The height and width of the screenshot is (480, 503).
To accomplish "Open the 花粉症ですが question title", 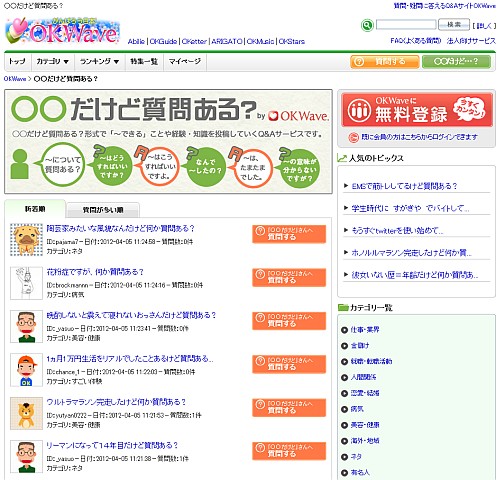I will click(x=95, y=272).
